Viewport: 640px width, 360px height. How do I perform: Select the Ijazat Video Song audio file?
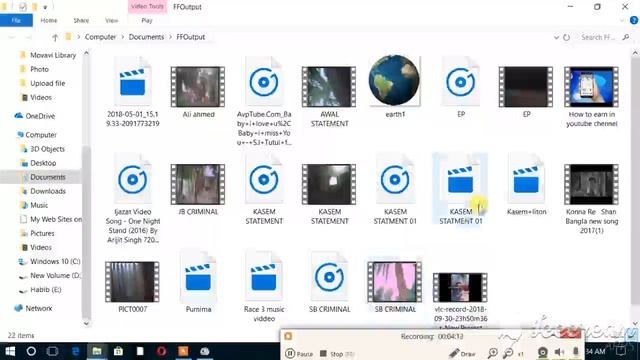click(133, 179)
